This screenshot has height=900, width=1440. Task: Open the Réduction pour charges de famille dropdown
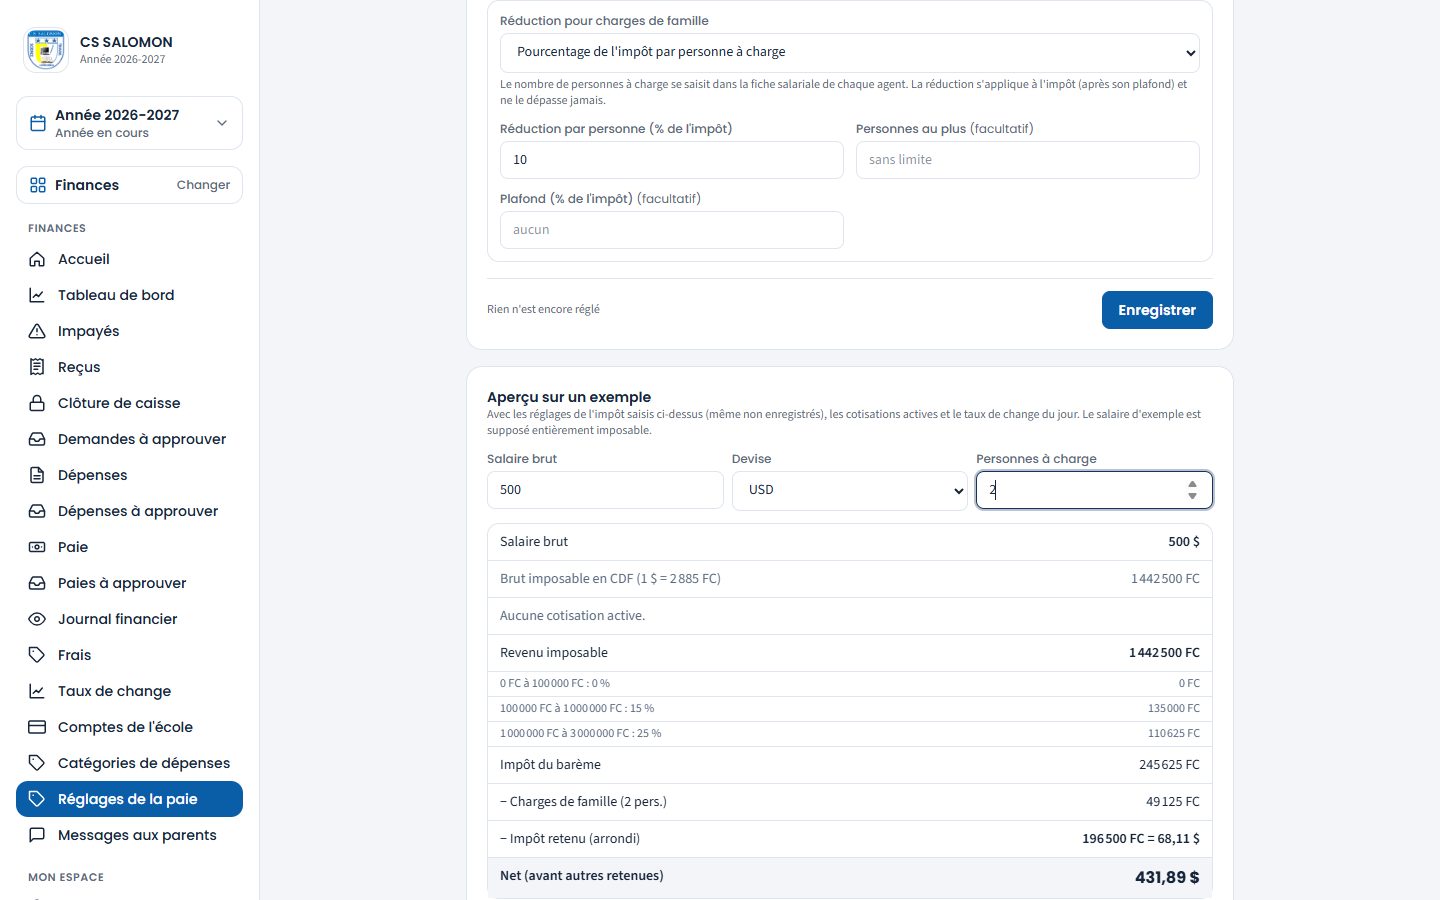[850, 52]
